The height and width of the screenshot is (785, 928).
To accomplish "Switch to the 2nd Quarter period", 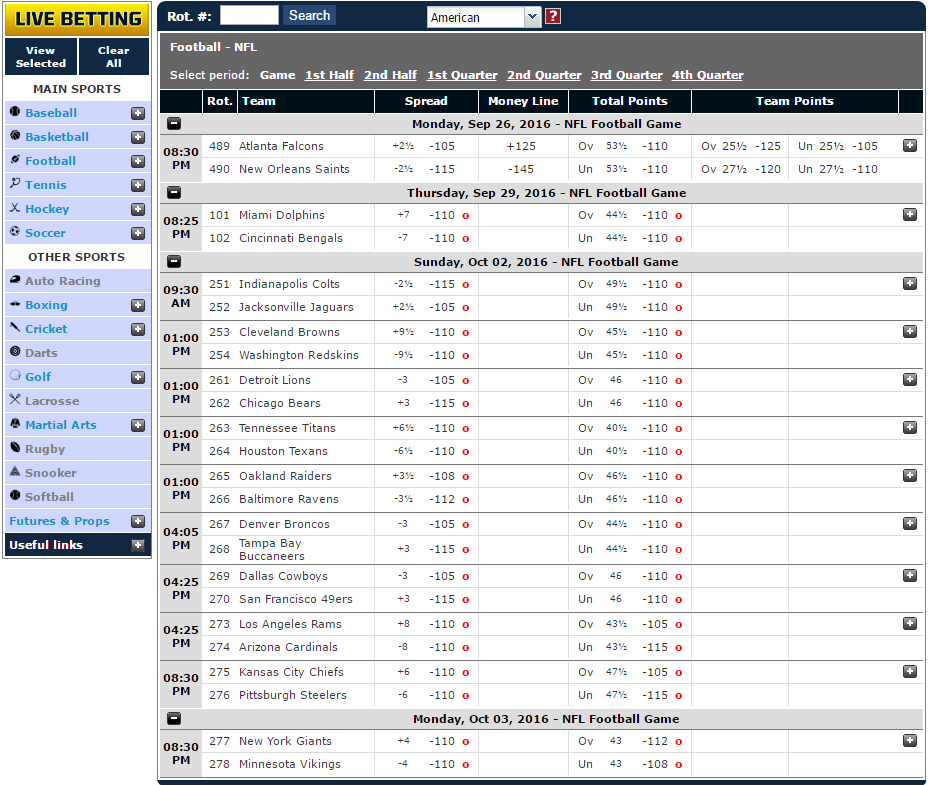I will coord(544,75).
